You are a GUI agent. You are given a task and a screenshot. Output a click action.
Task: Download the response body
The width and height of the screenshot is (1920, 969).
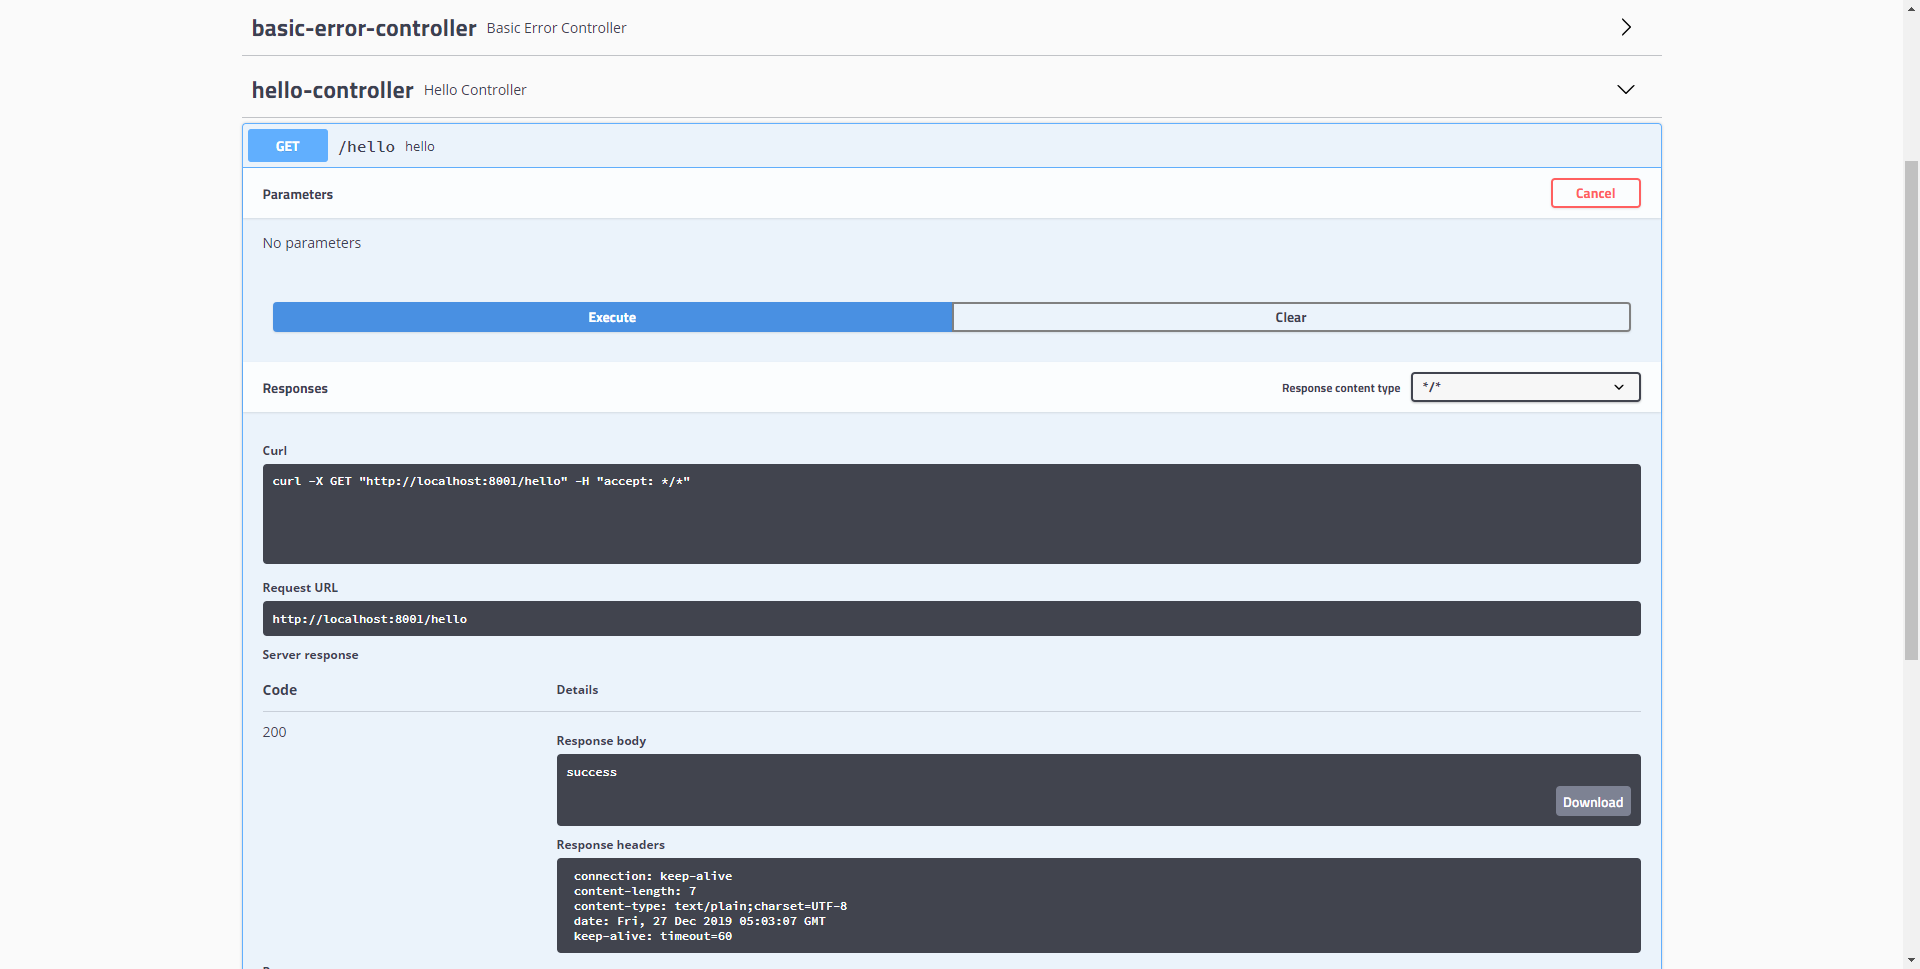(1593, 802)
